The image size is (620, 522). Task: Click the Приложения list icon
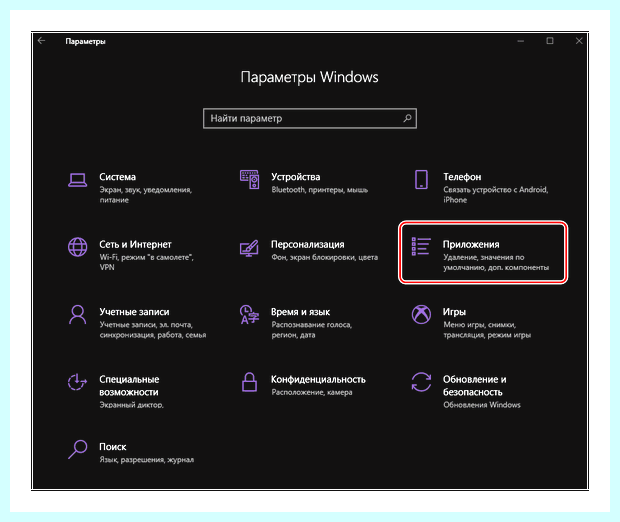click(x=421, y=246)
